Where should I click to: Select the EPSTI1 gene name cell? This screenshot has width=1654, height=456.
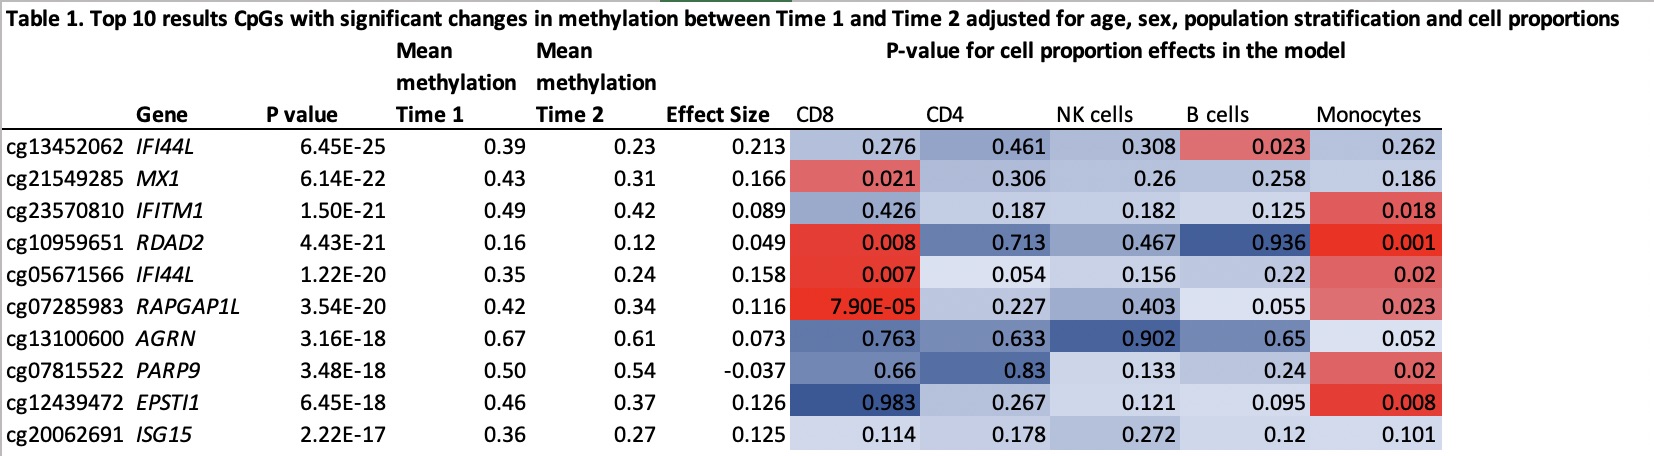[168, 403]
